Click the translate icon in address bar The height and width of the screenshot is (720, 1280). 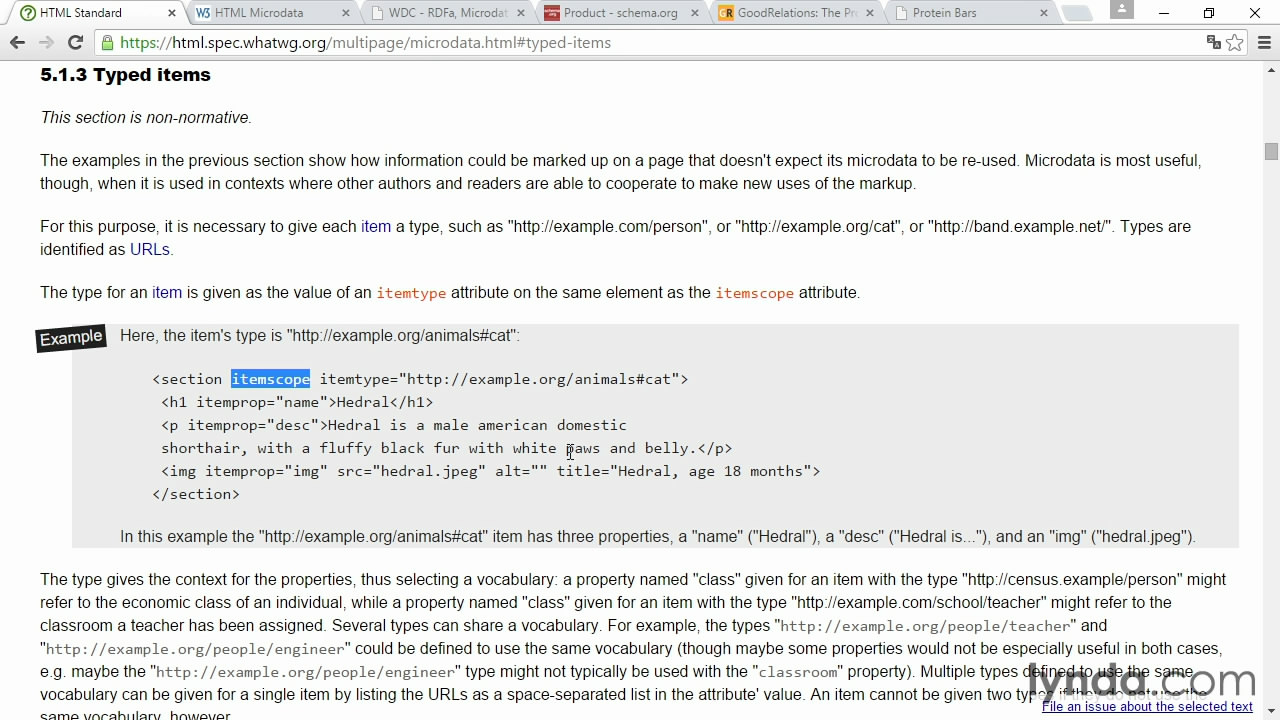[x=1213, y=43]
